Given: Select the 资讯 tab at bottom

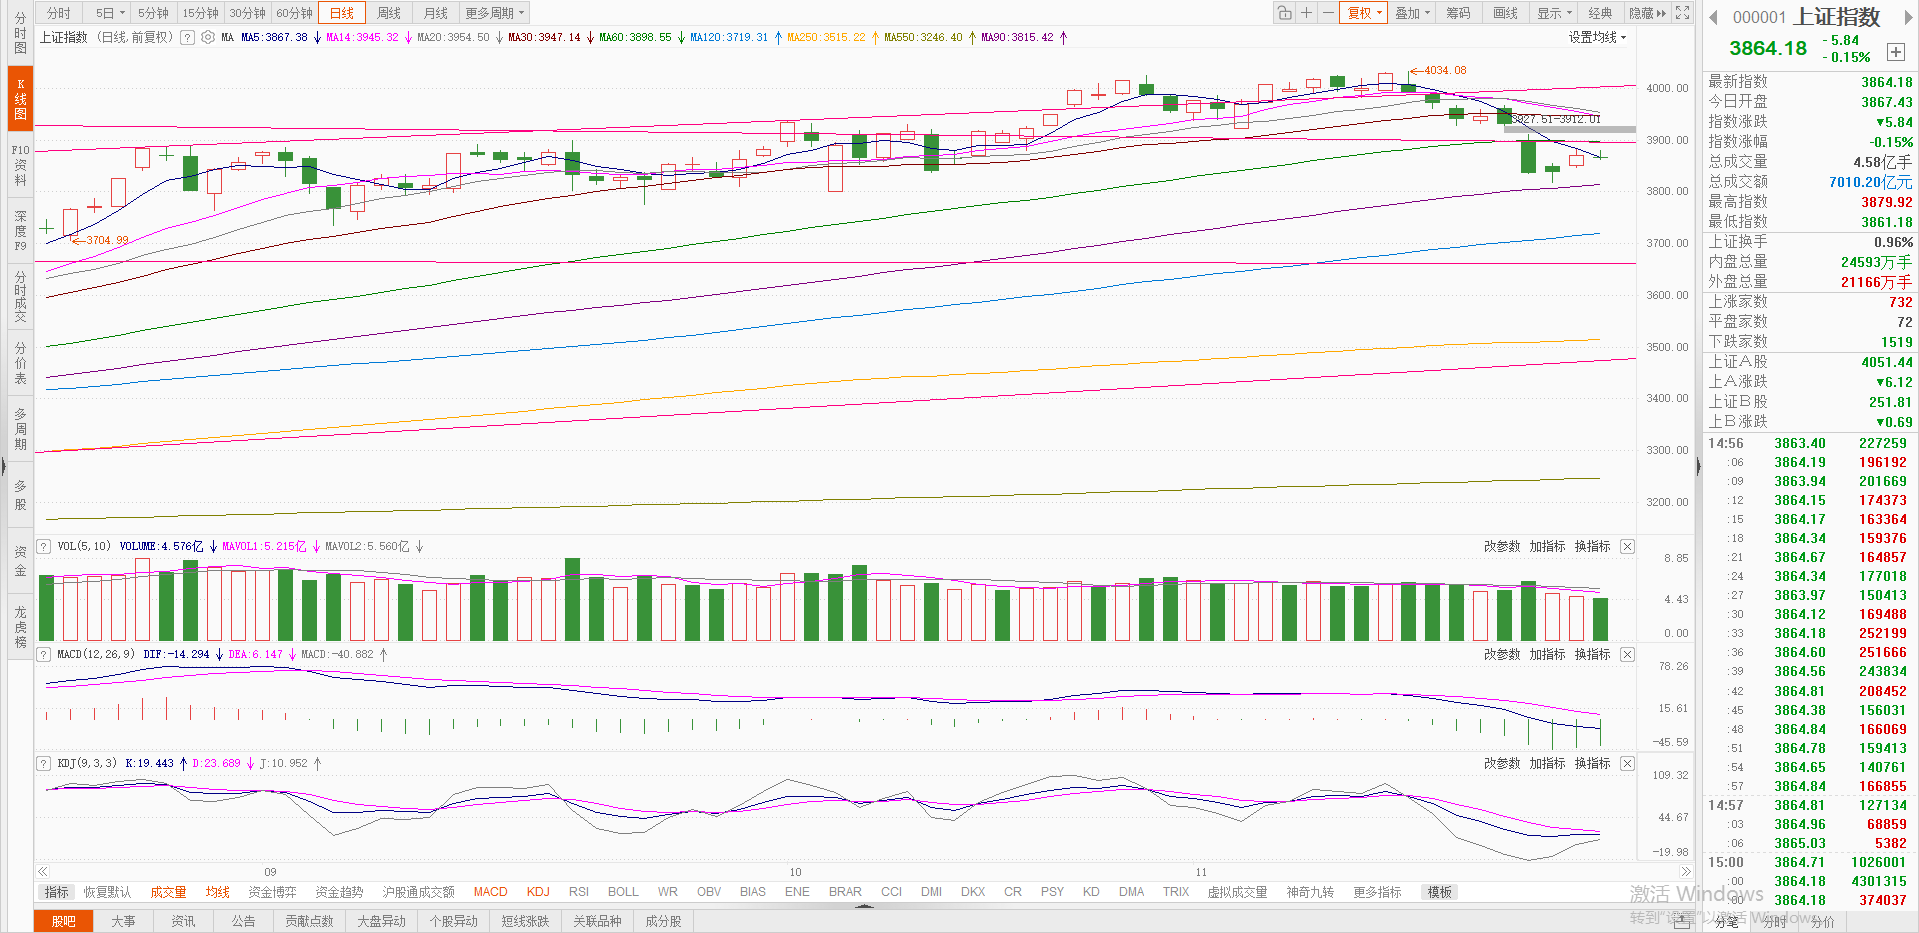Looking at the screenshot, I should [x=183, y=921].
